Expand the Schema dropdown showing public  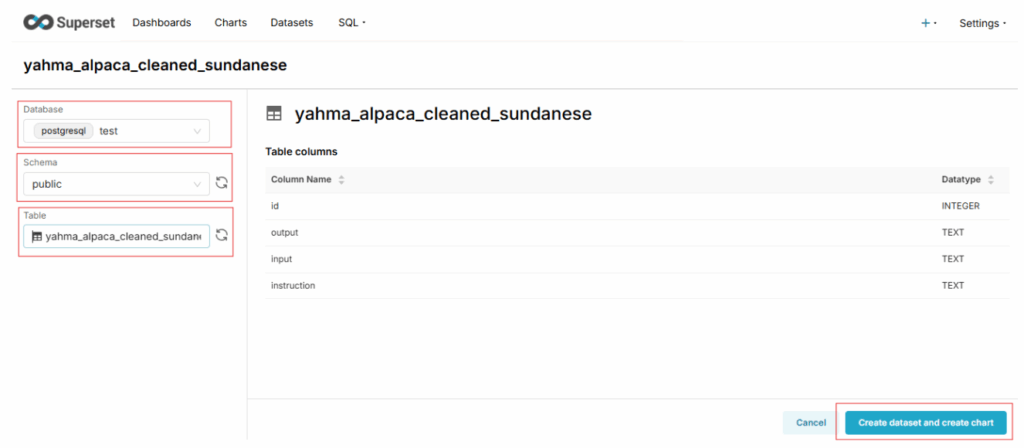click(197, 184)
